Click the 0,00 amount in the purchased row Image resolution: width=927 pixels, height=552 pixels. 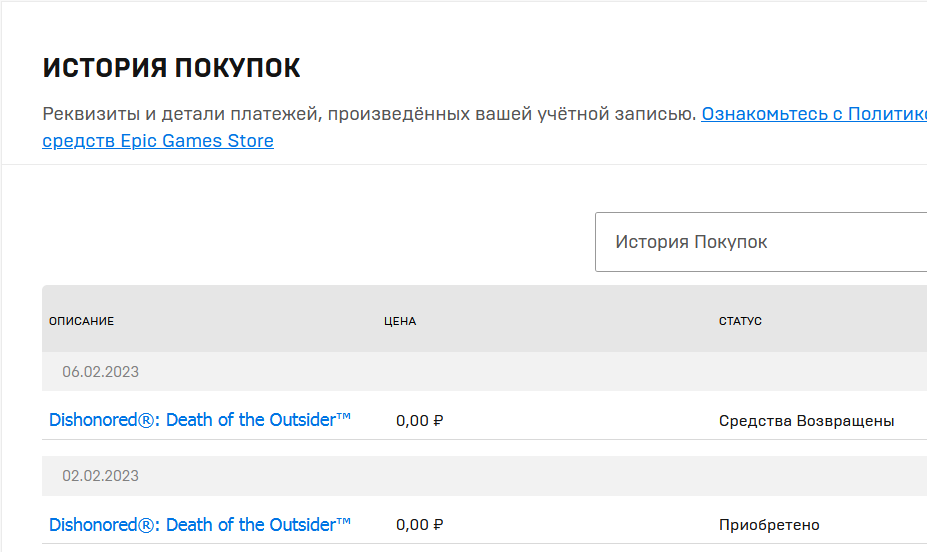click(412, 526)
